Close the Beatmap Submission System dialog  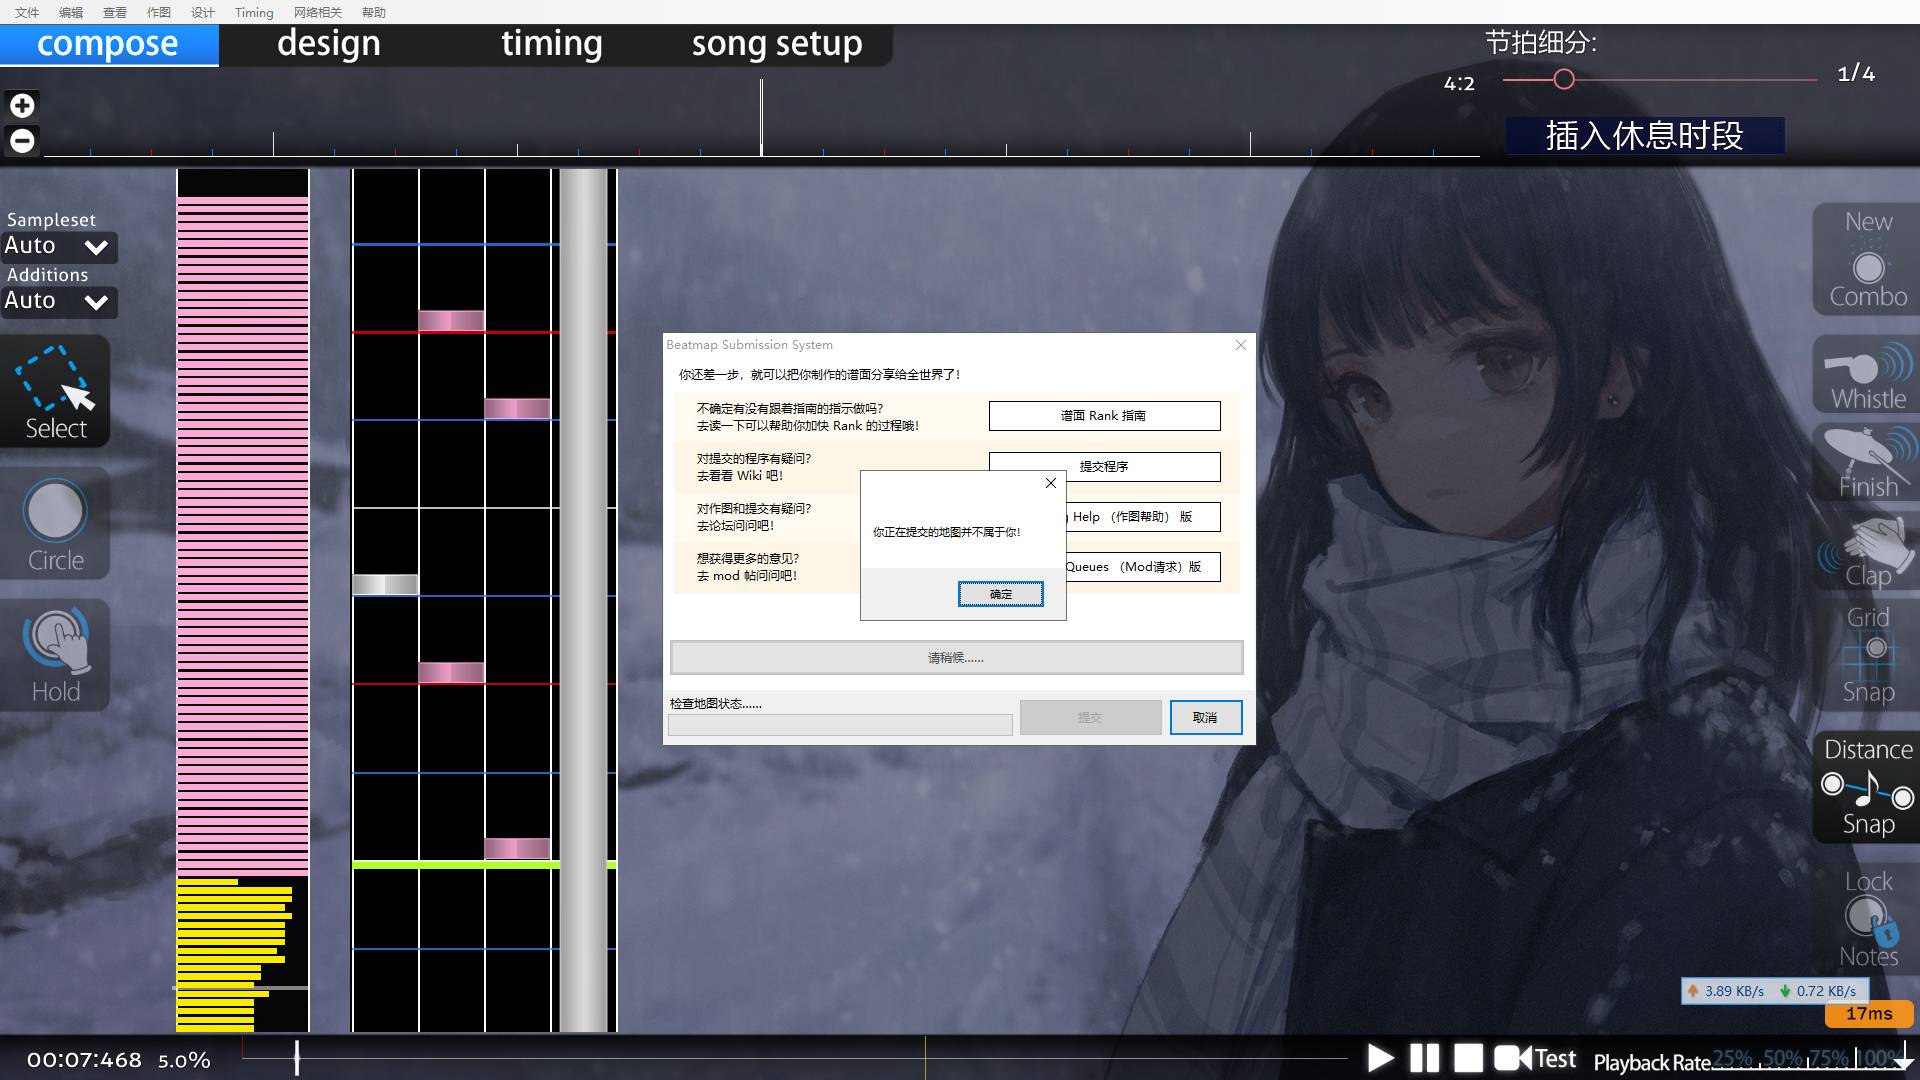click(x=1241, y=345)
